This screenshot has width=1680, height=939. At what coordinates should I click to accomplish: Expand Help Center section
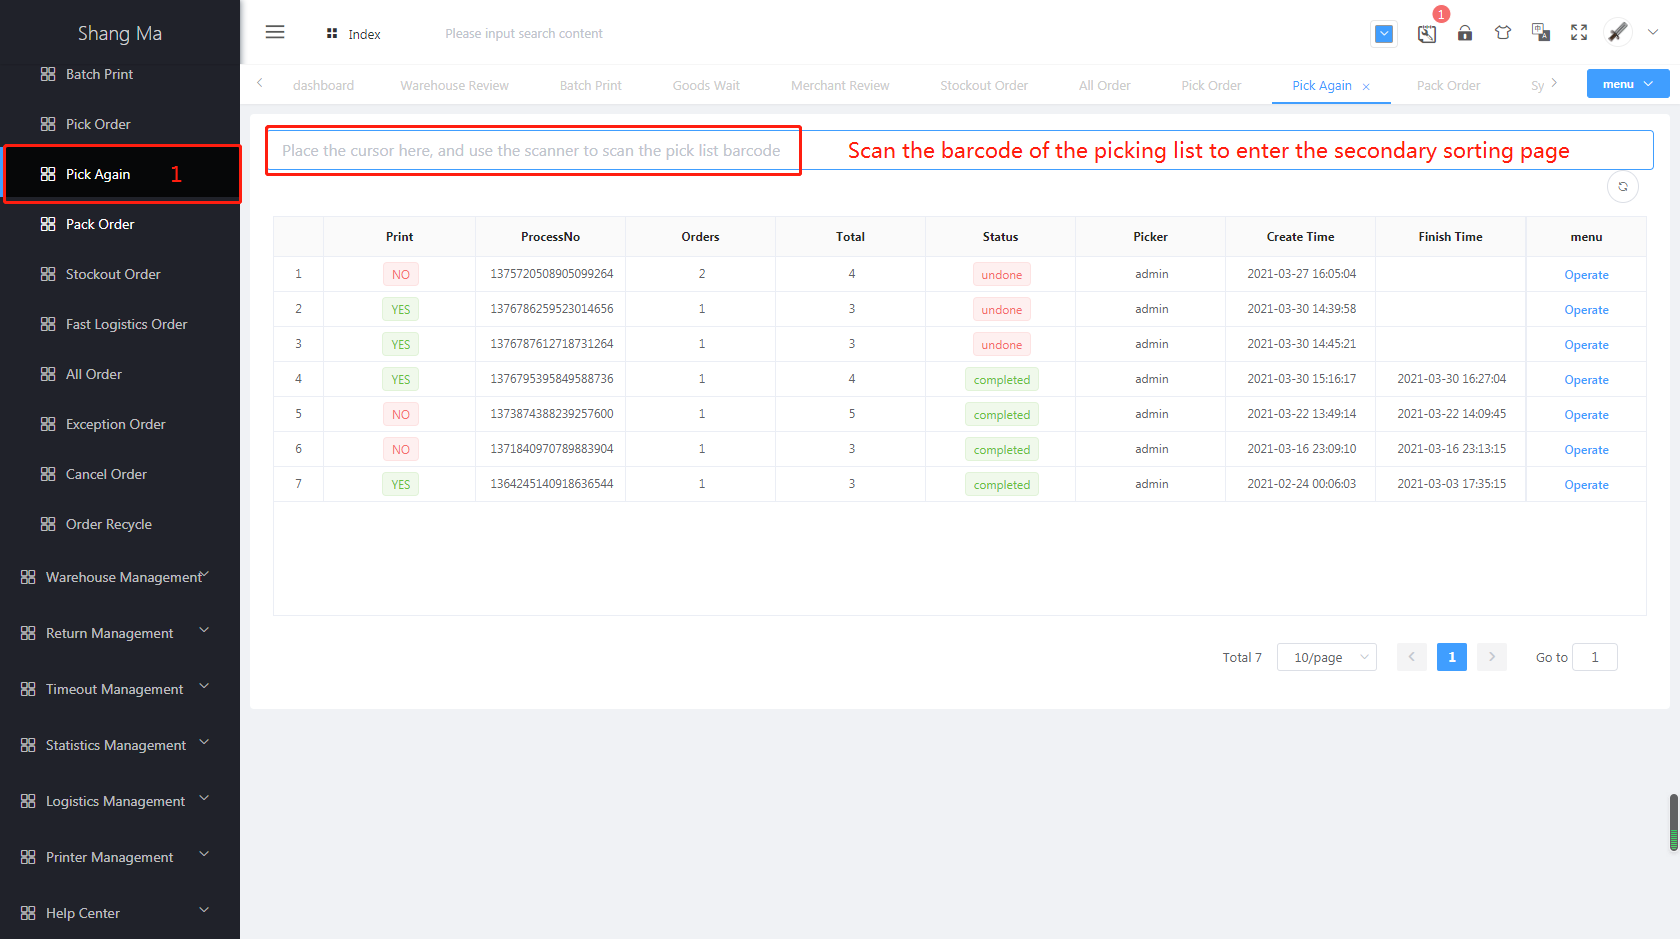tap(120, 913)
